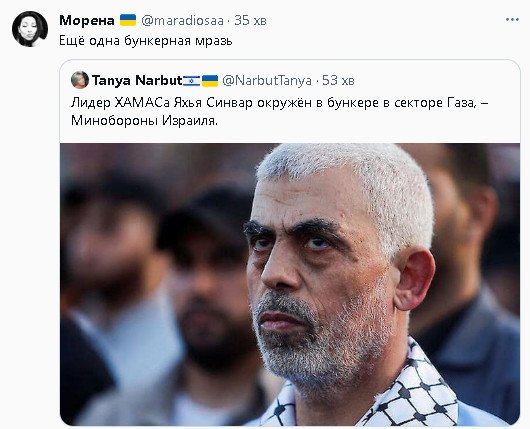
Task: Open the @NarbutTanya handle
Action: (267, 80)
